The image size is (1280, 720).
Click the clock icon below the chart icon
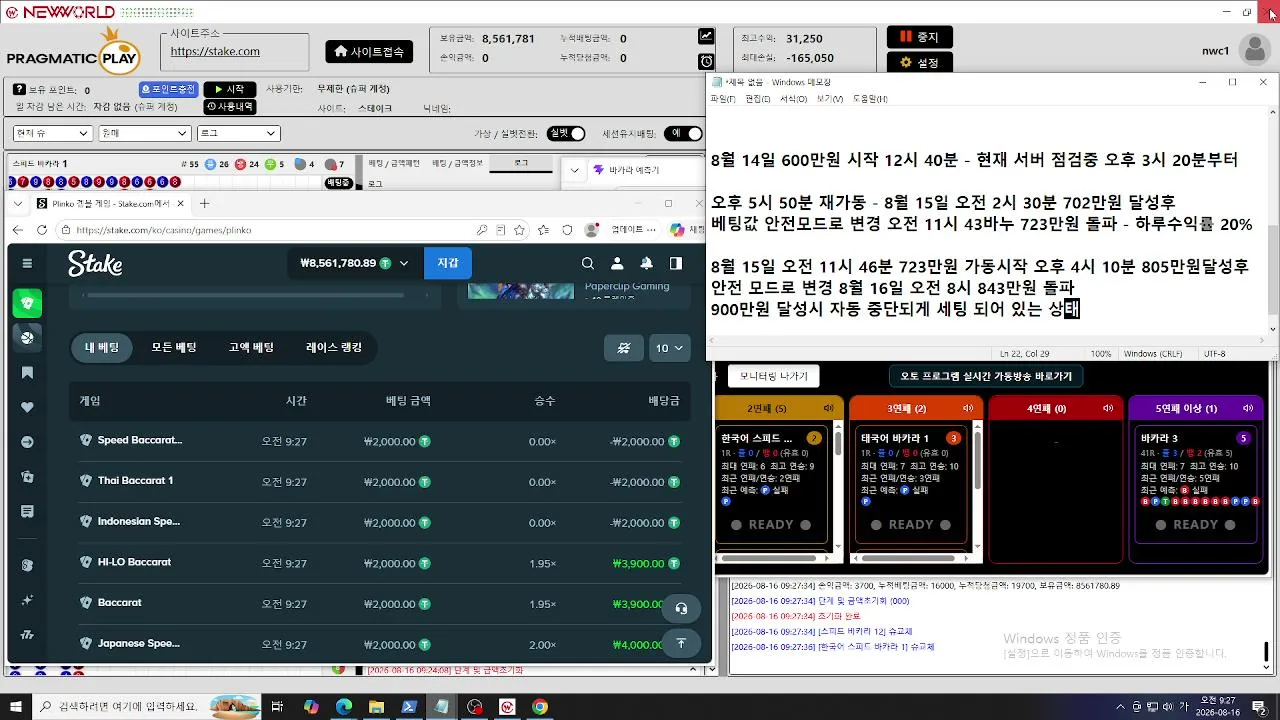click(706, 61)
